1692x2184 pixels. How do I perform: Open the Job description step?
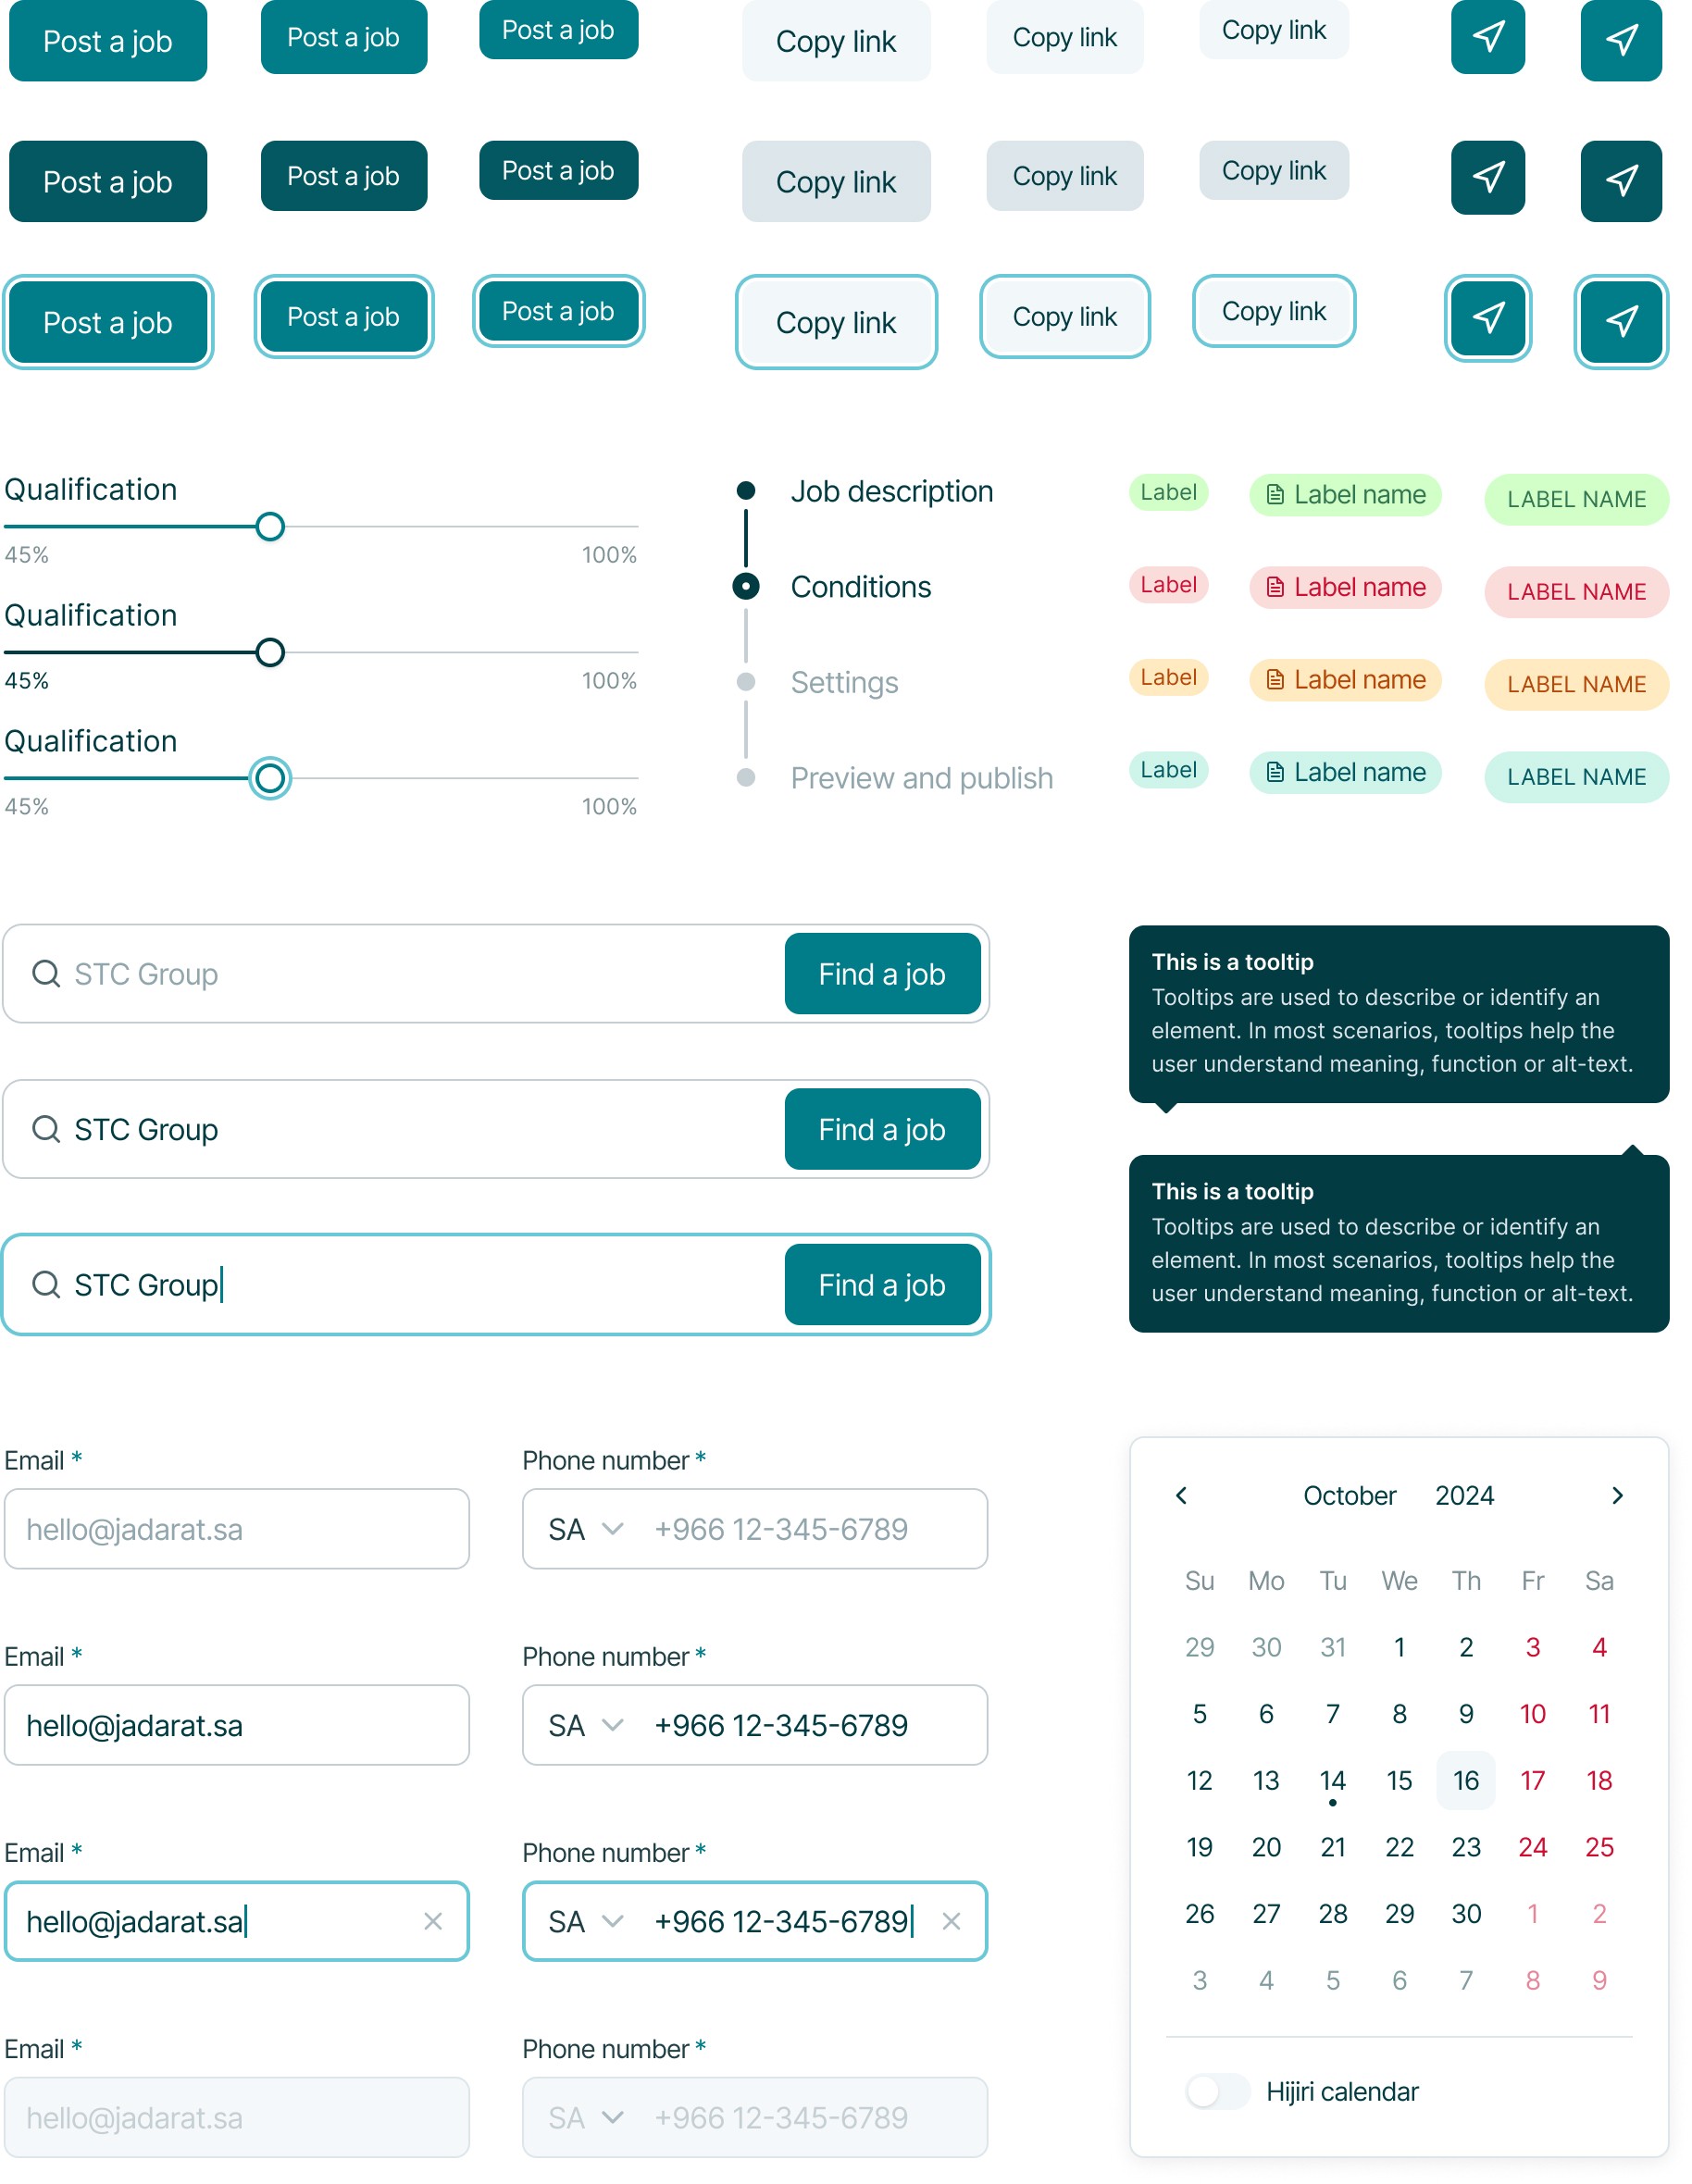pos(892,491)
